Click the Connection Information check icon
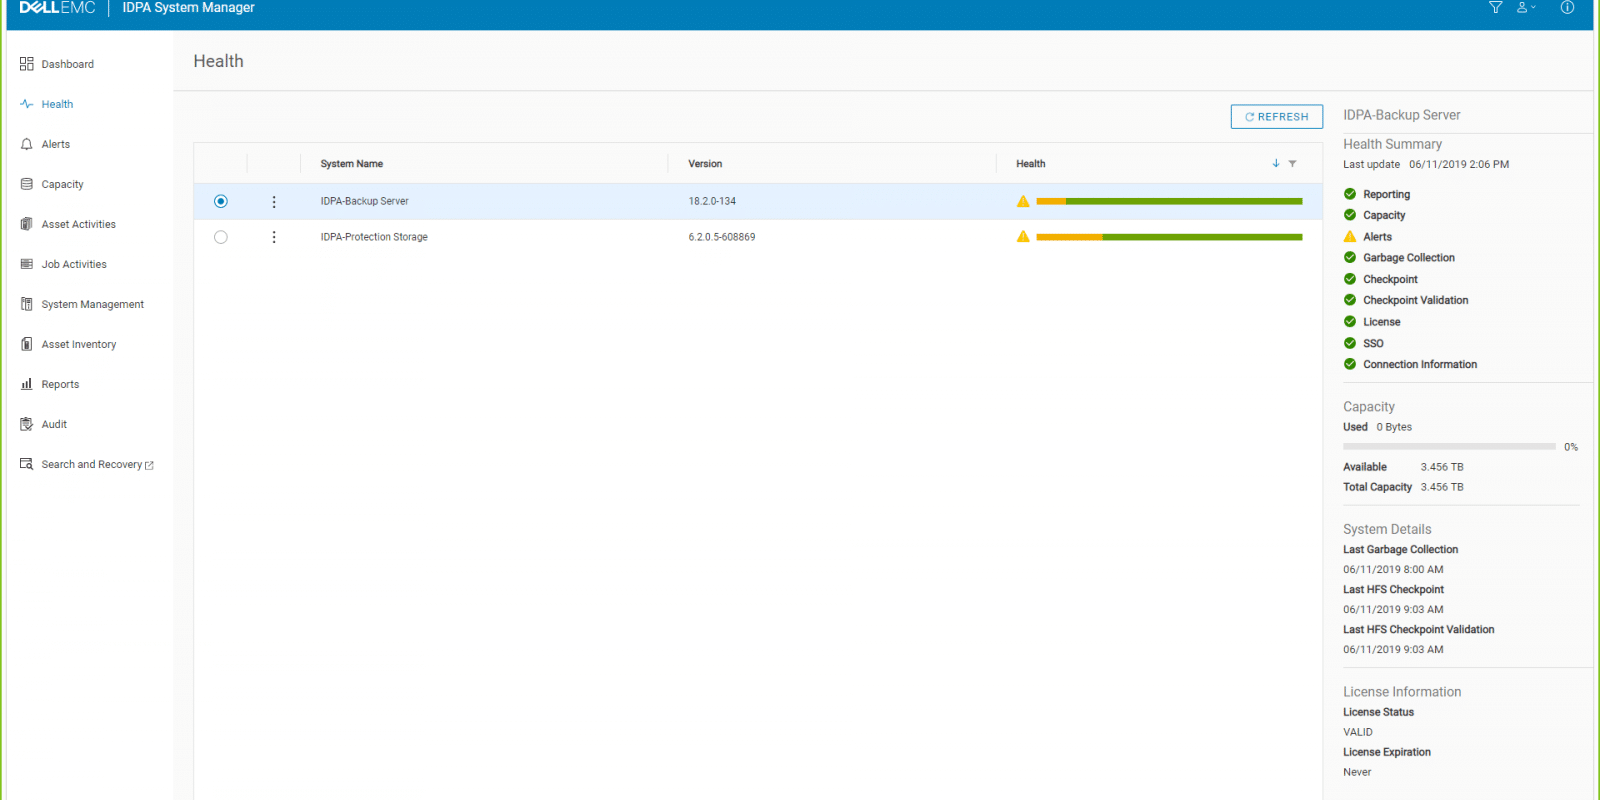This screenshot has width=1600, height=800. (x=1349, y=364)
